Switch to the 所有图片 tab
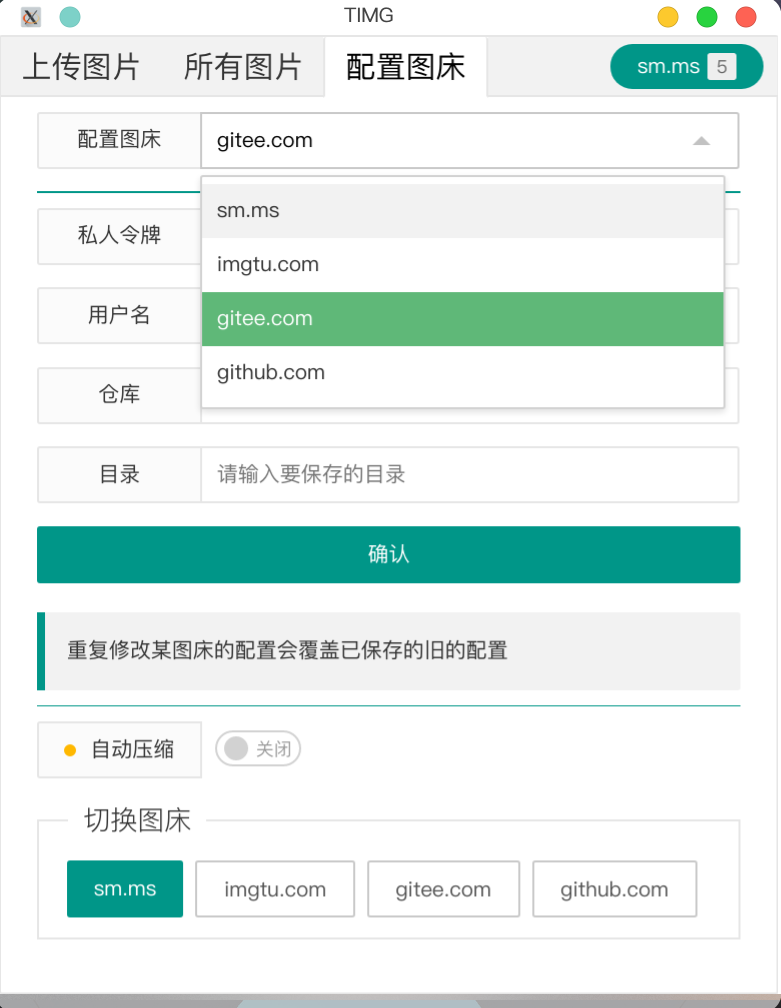 tap(243, 67)
